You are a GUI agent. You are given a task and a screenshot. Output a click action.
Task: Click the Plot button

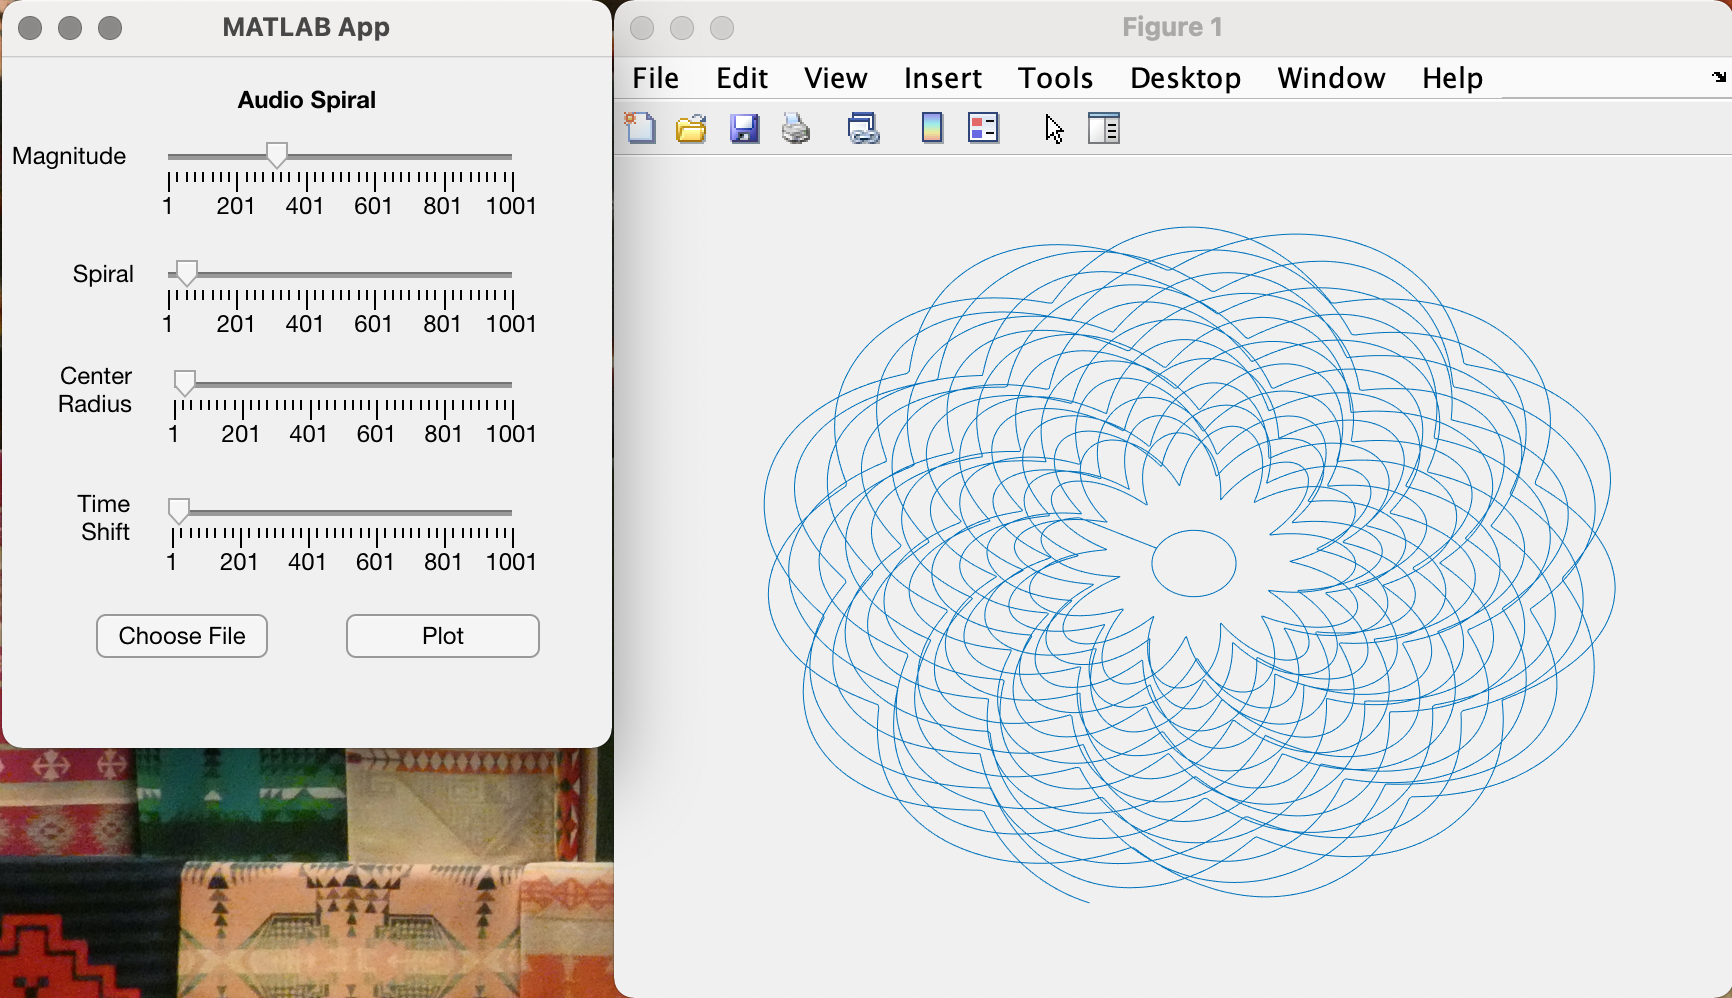443,636
